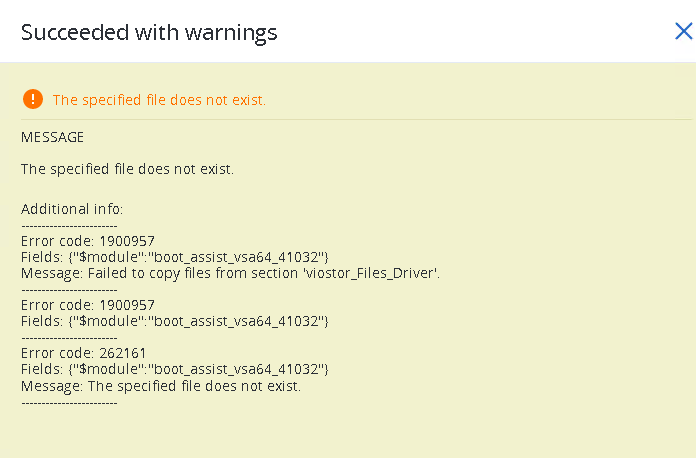Select the MESSAGE section label
696x458 pixels.
(52, 137)
